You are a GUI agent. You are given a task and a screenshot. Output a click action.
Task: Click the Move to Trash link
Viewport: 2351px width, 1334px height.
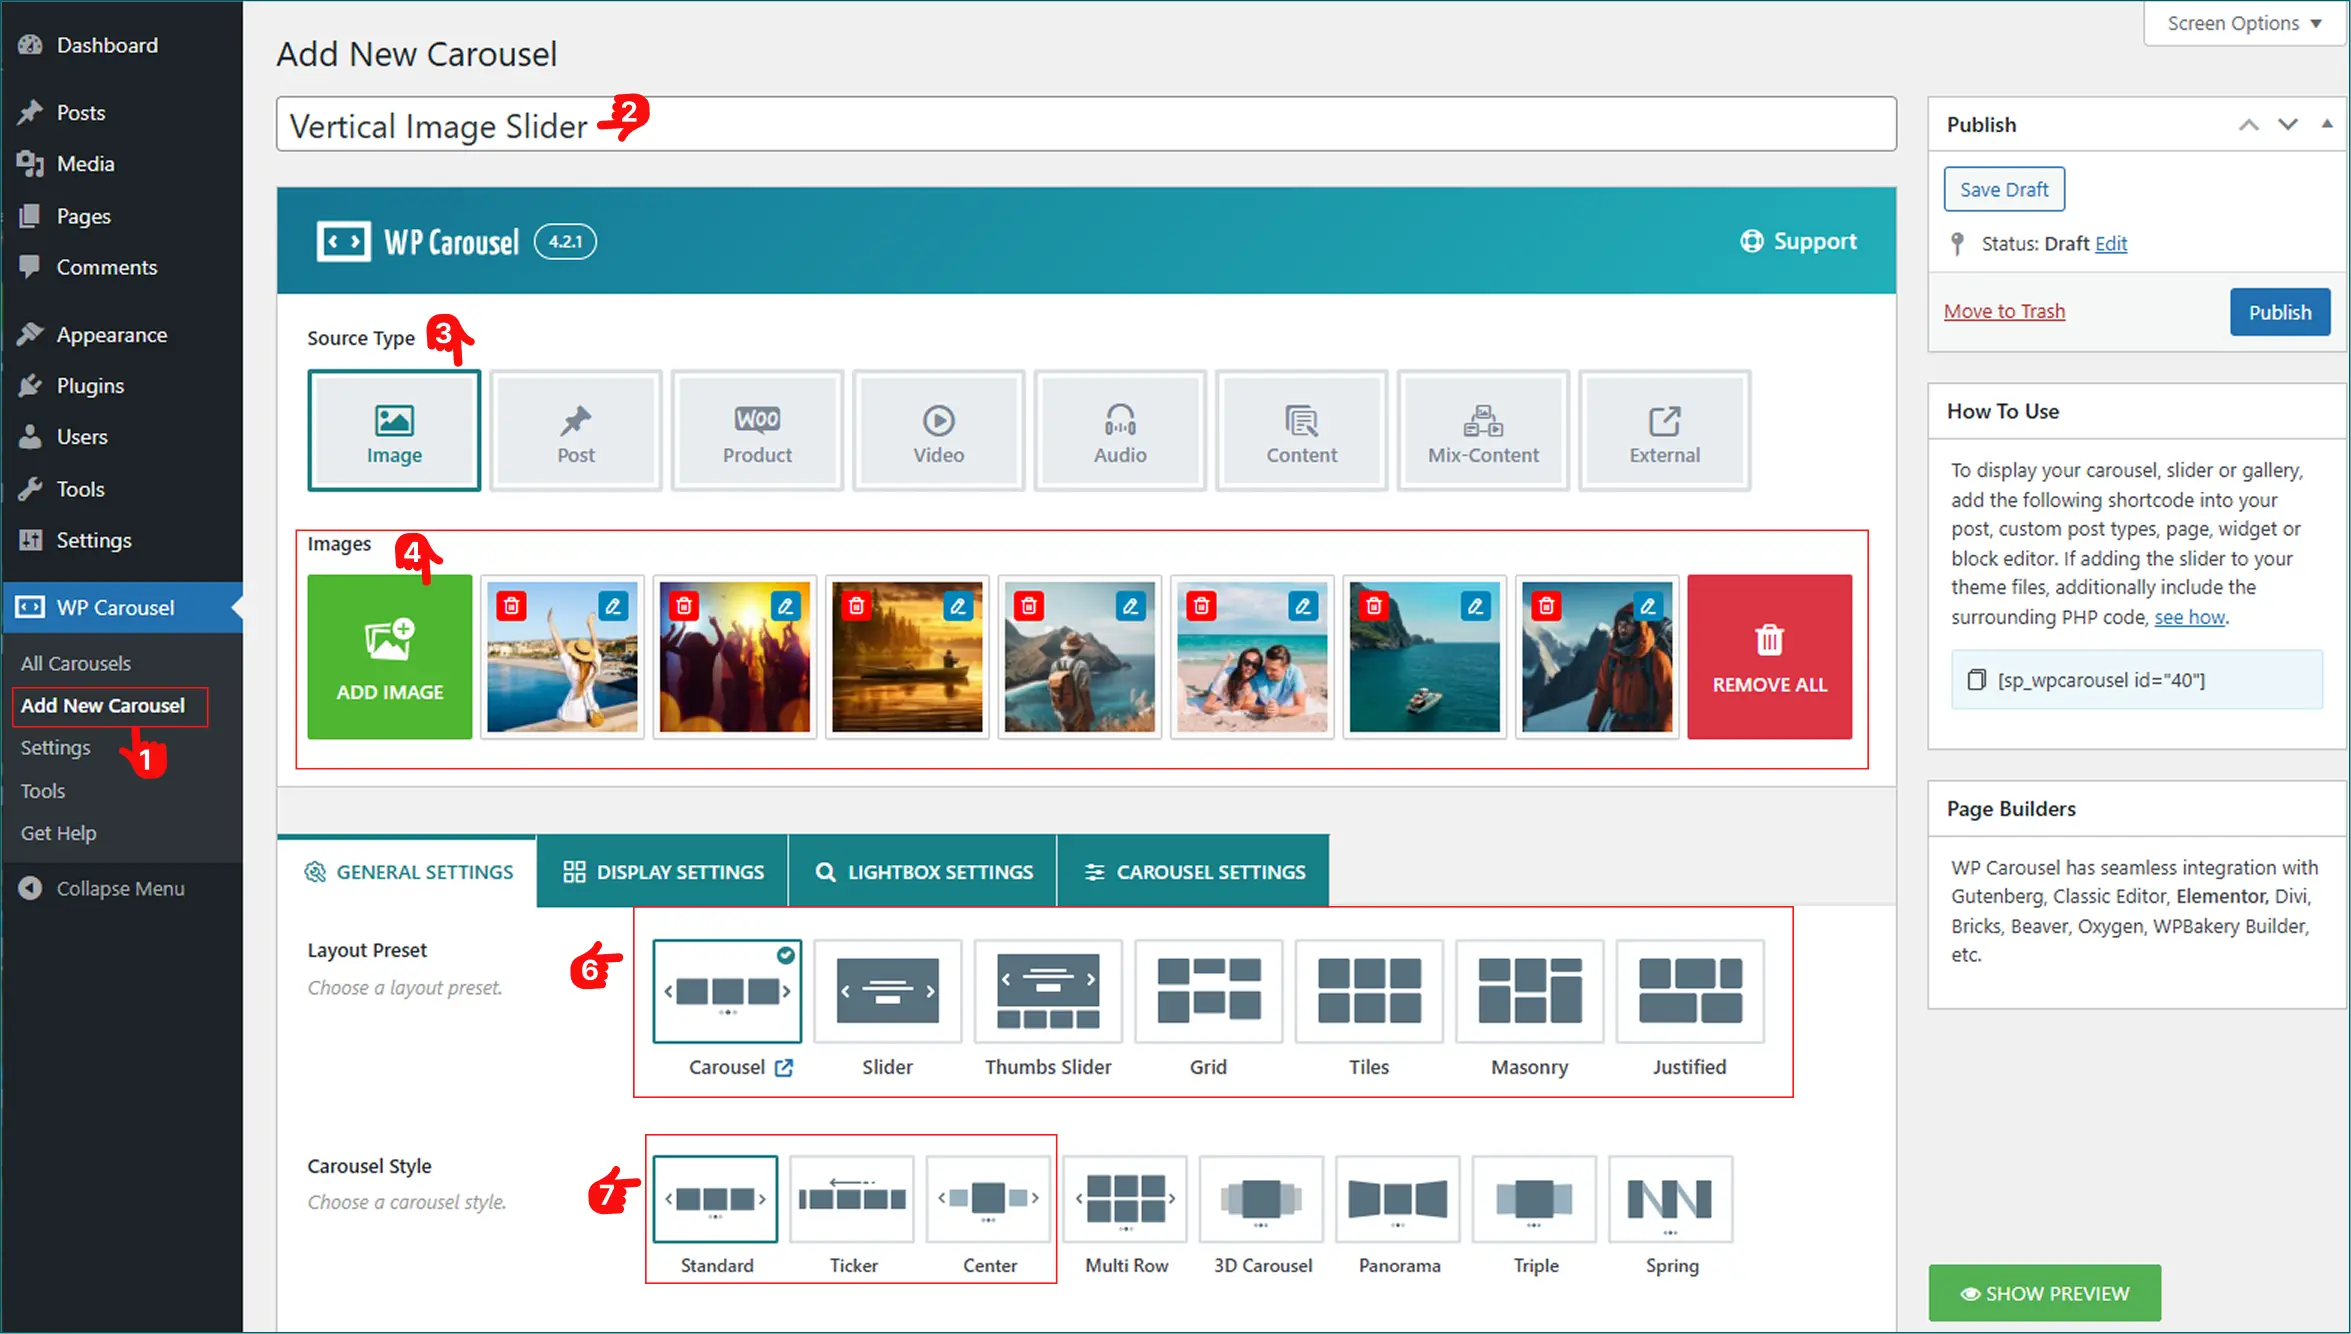point(2003,311)
